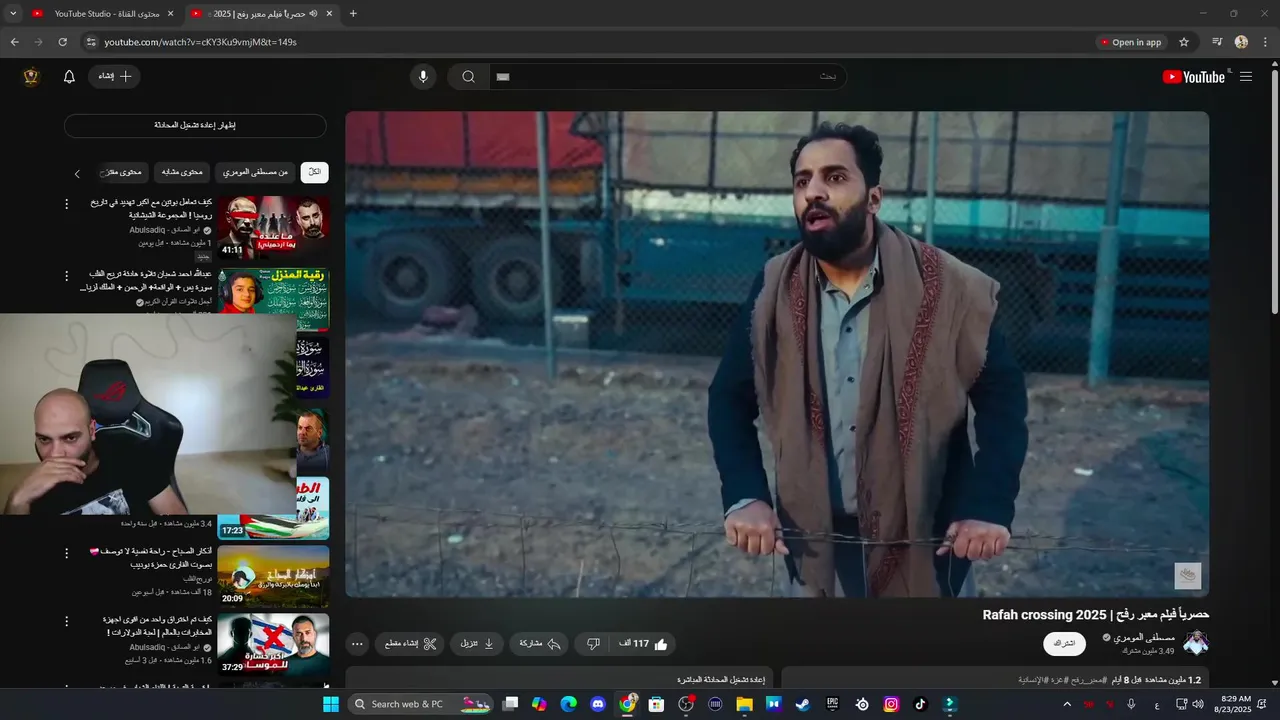Like the video with 117 ألف thumbs up
The image size is (1280, 720).
click(643, 644)
